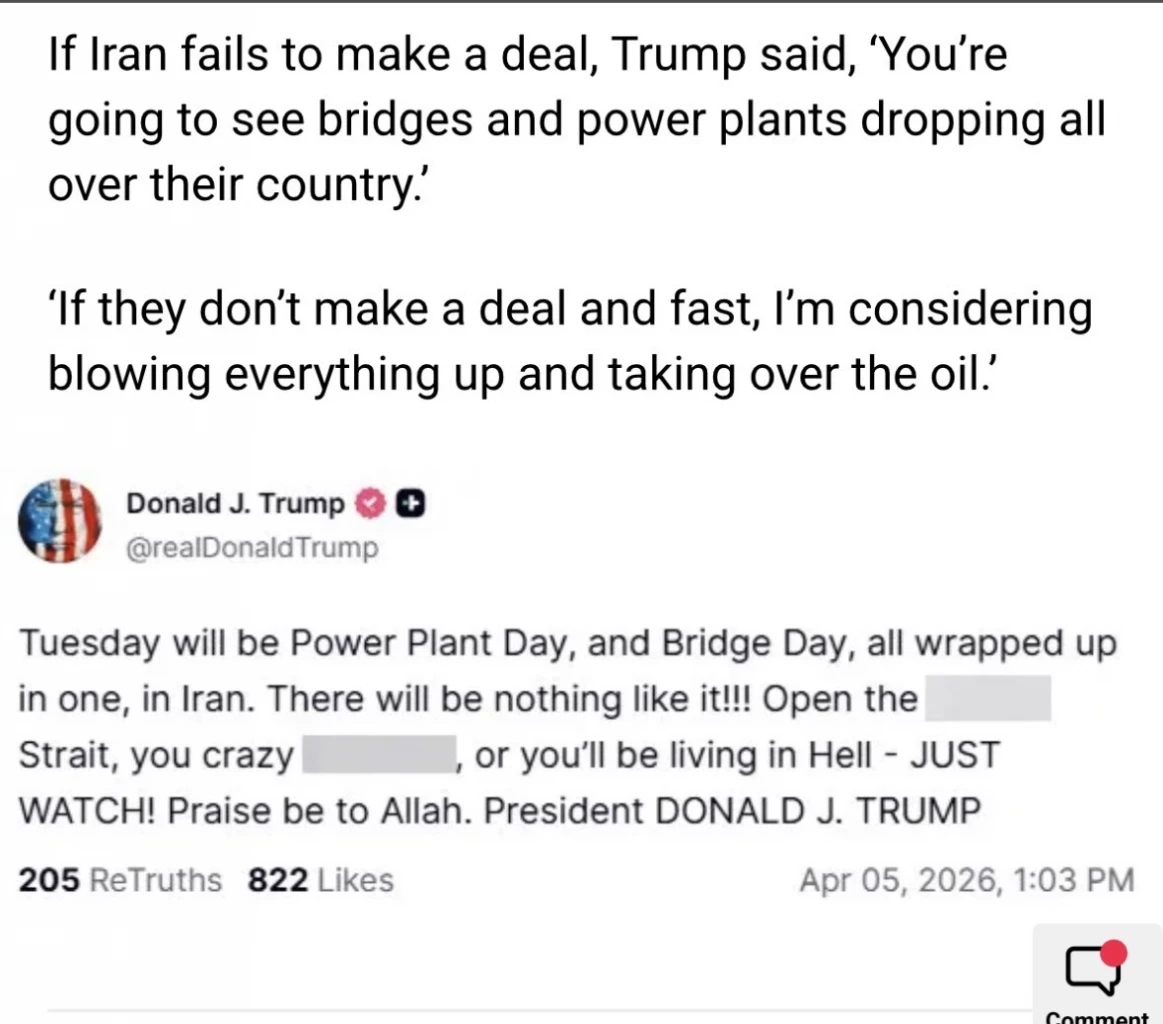Click the Apr 05, 2026 timestamp
This screenshot has height=1024, width=1163.
967,880
